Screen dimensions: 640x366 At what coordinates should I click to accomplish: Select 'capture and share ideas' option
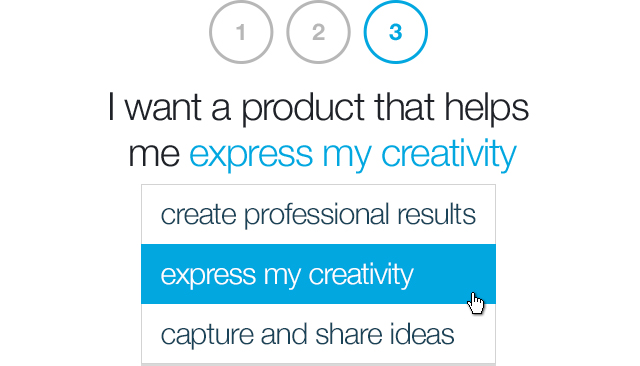point(318,334)
